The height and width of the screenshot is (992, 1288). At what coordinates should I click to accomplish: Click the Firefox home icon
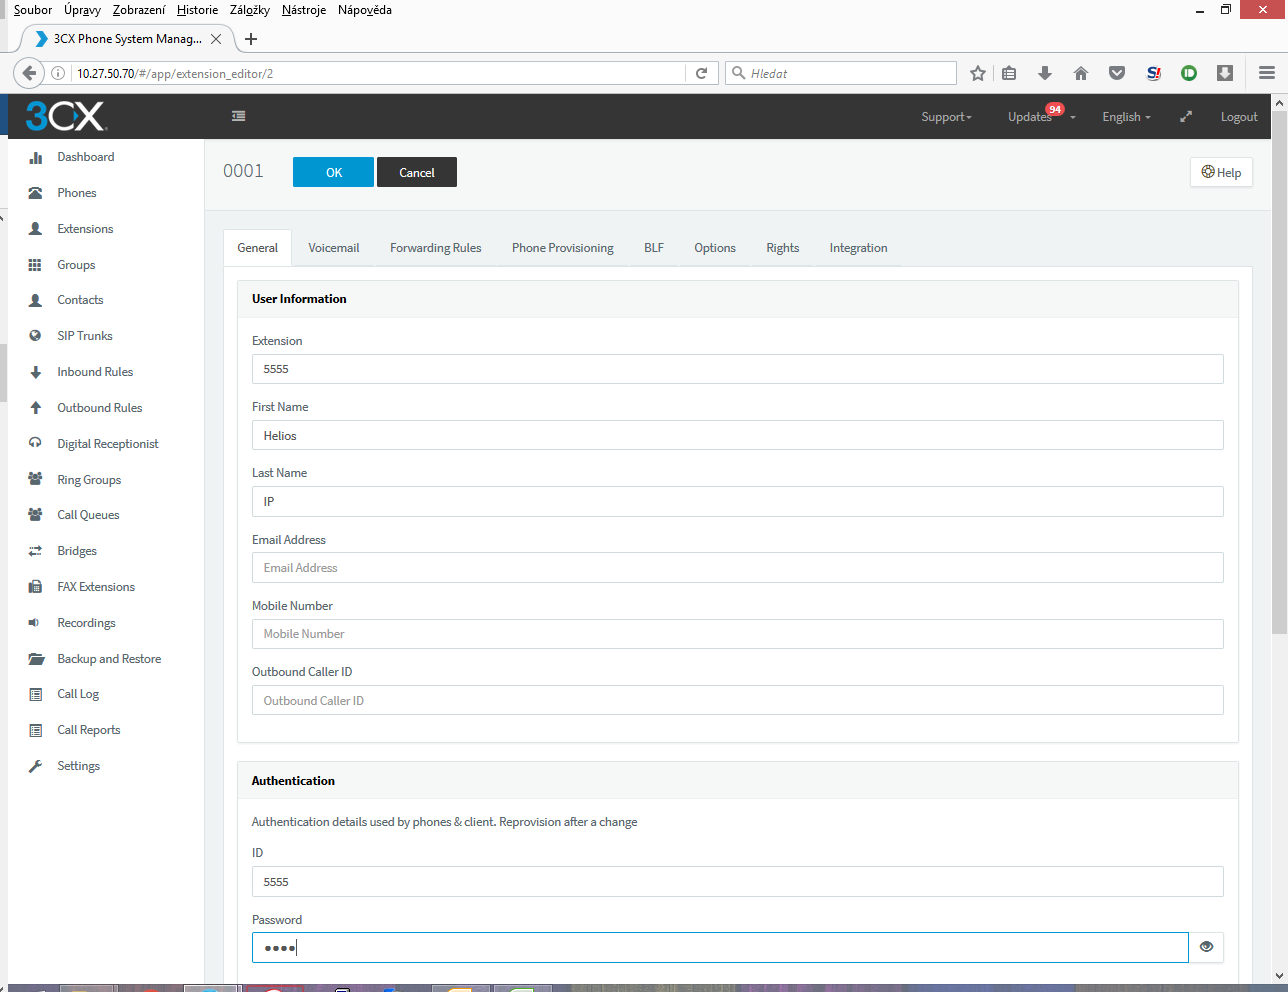1081,73
